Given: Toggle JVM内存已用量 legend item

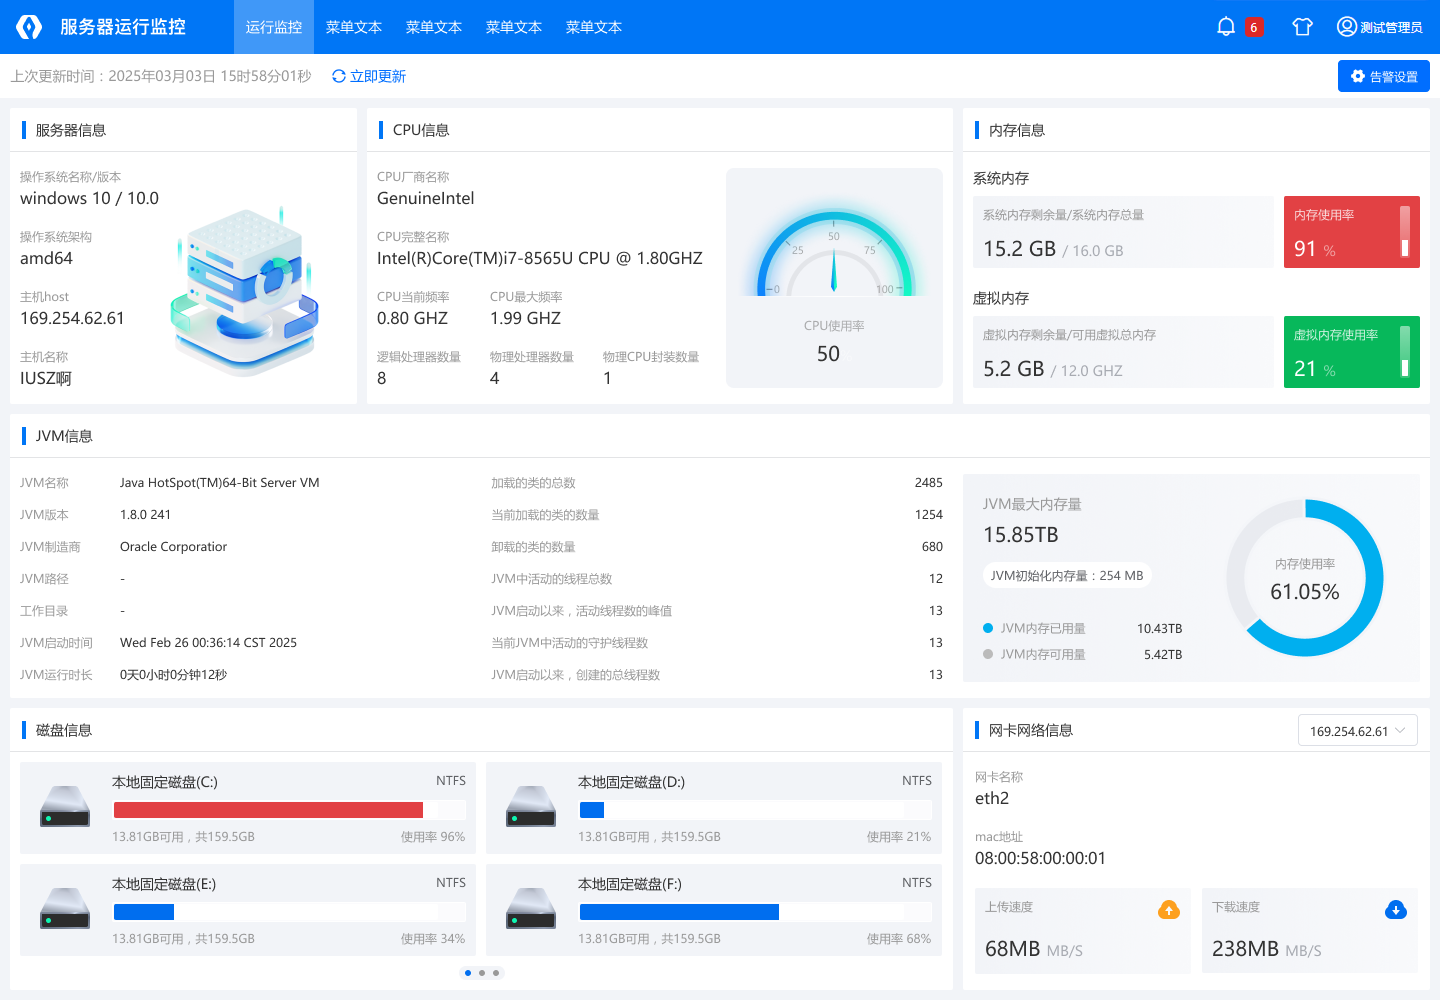Looking at the screenshot, I should pyautogui.click(x=1042, y=628).
